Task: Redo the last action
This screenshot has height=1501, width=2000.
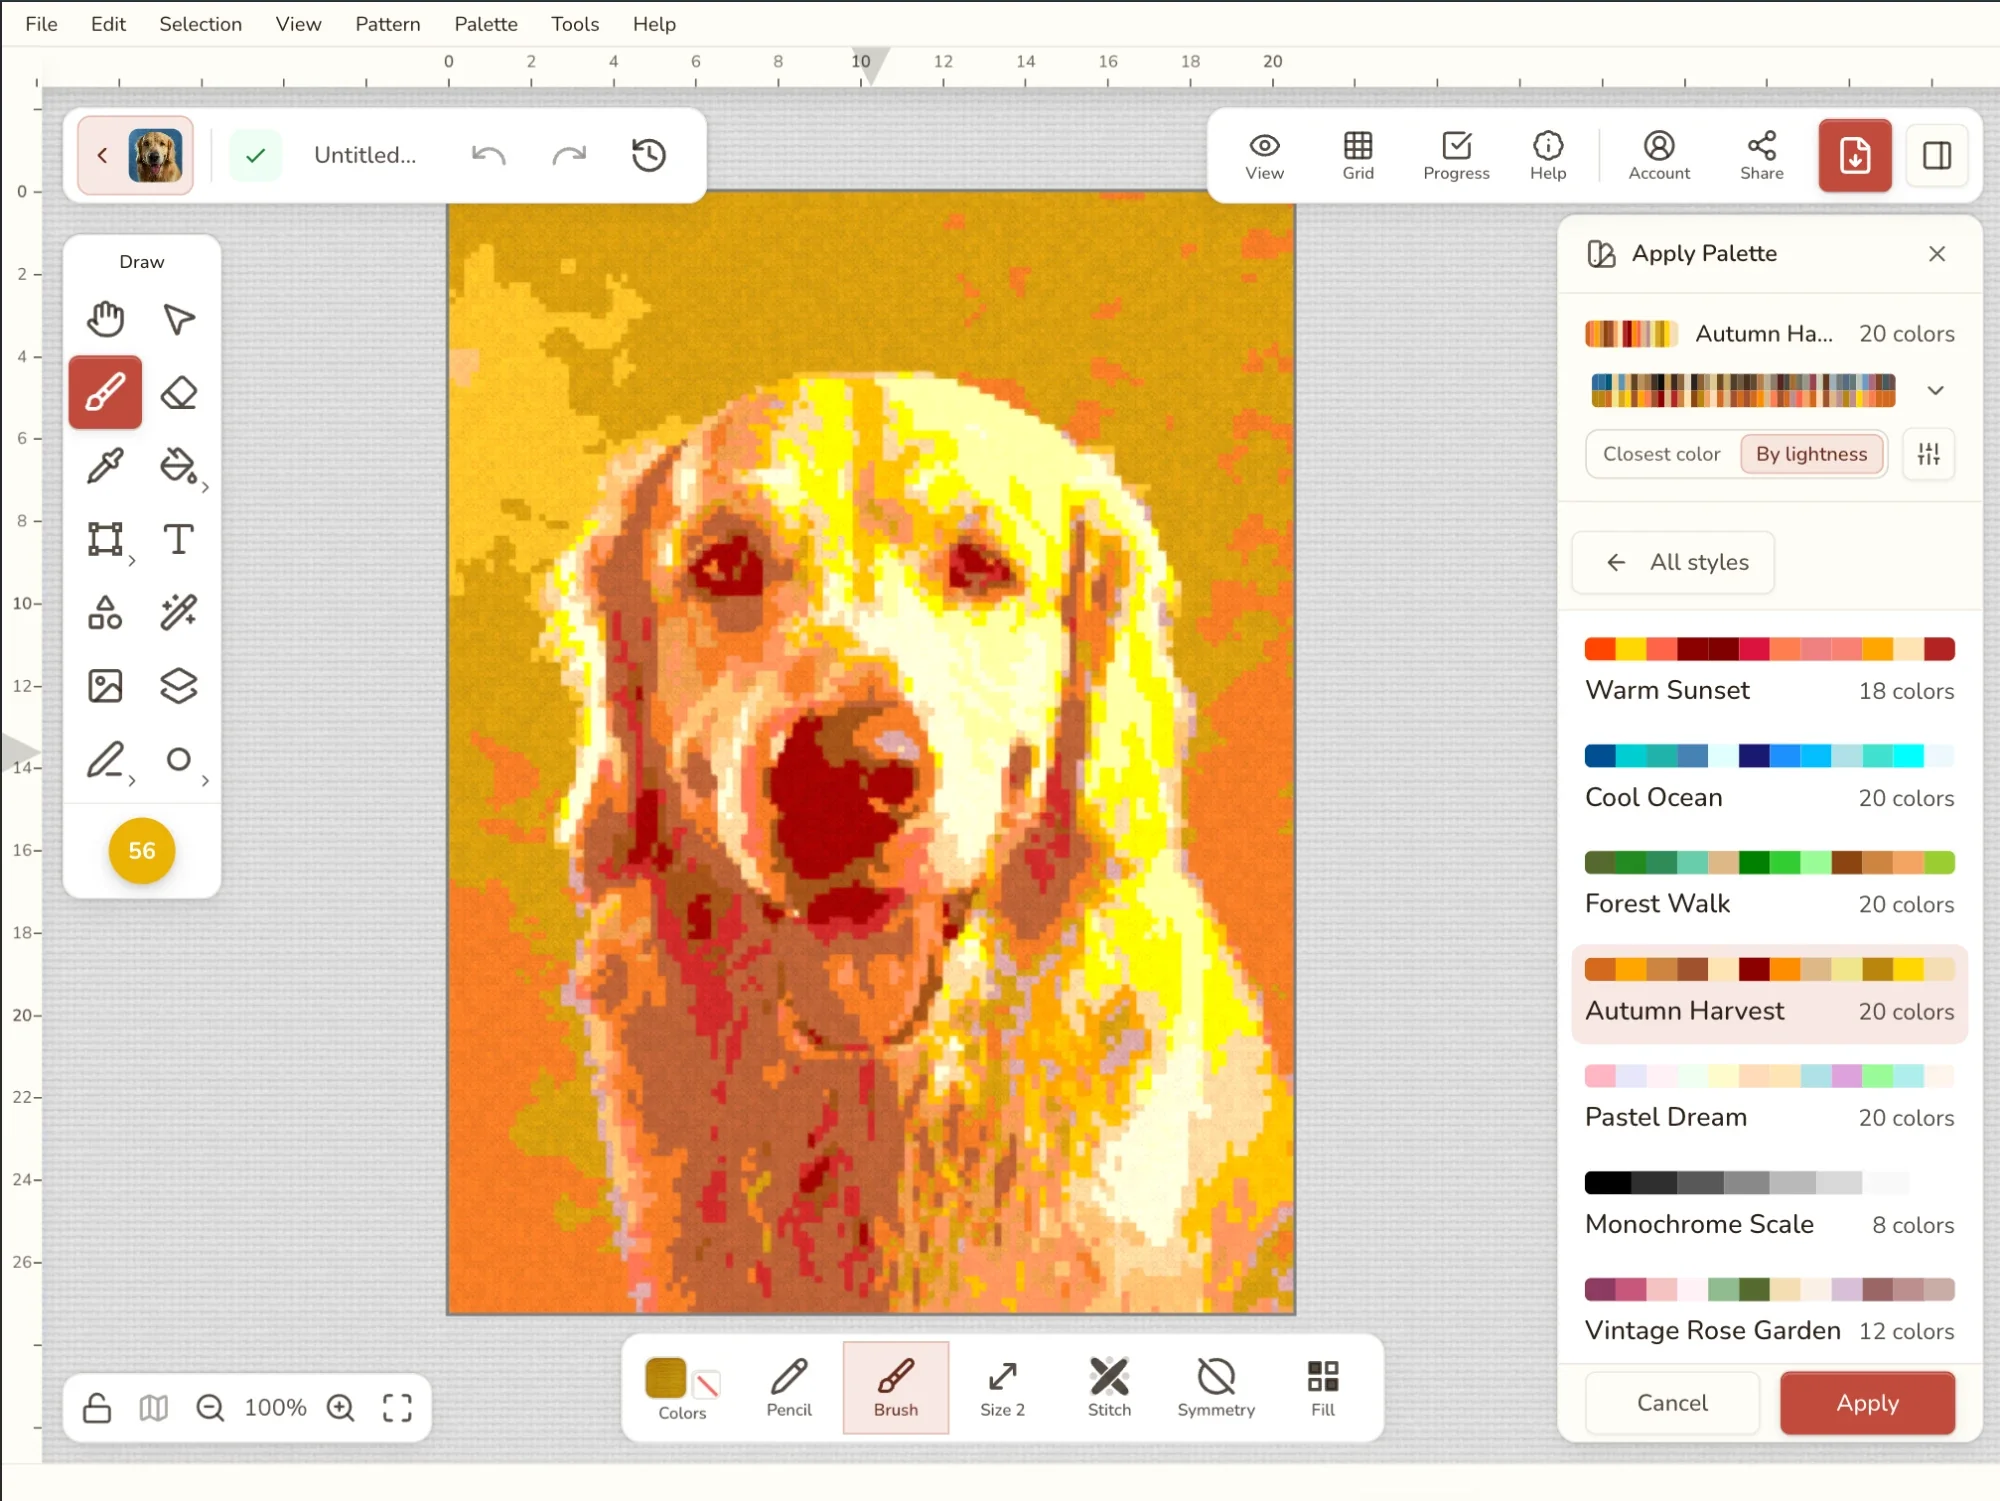Action: 569,155
